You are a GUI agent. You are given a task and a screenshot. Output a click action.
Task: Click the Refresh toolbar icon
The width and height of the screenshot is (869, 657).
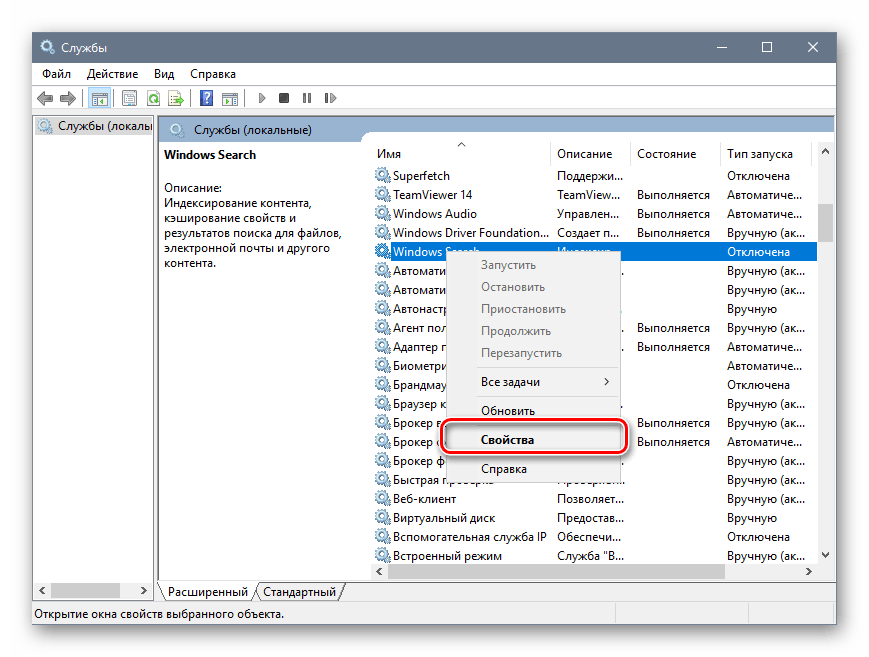[x=153, y=99]
